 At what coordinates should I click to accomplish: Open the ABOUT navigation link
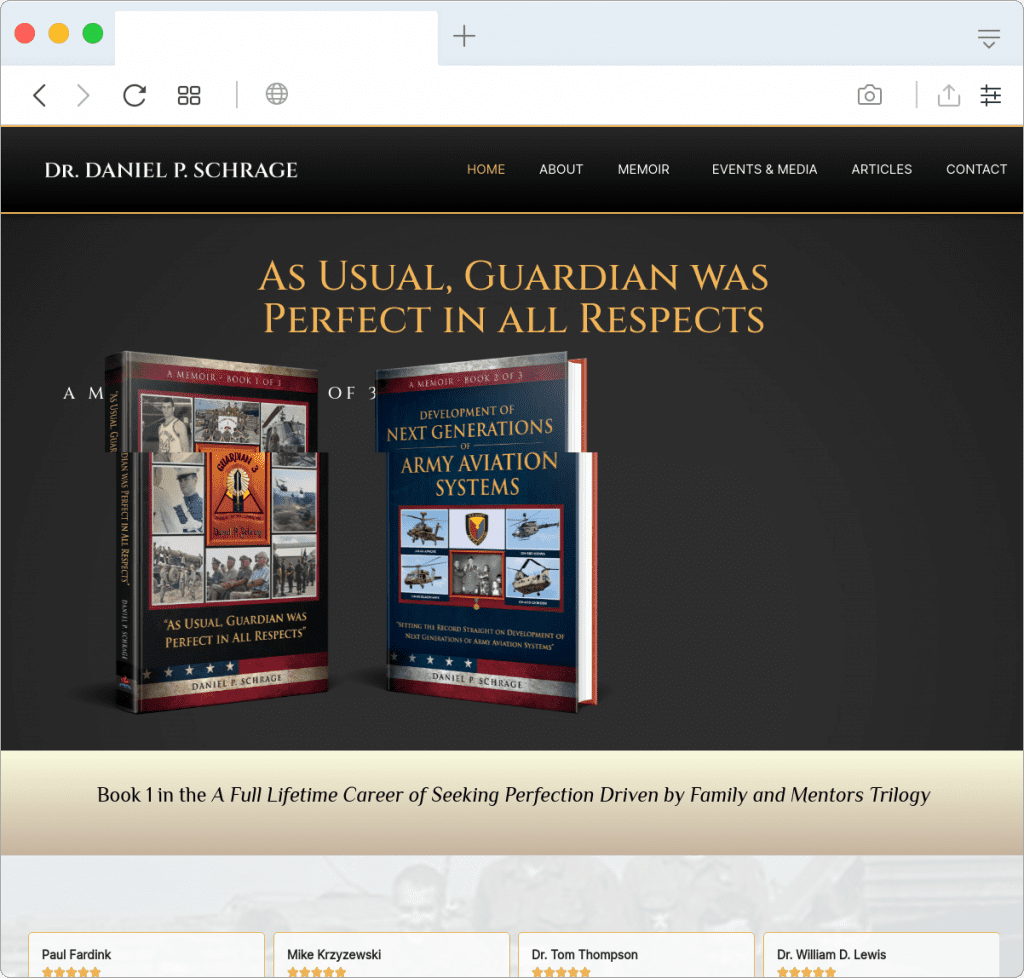560,169
